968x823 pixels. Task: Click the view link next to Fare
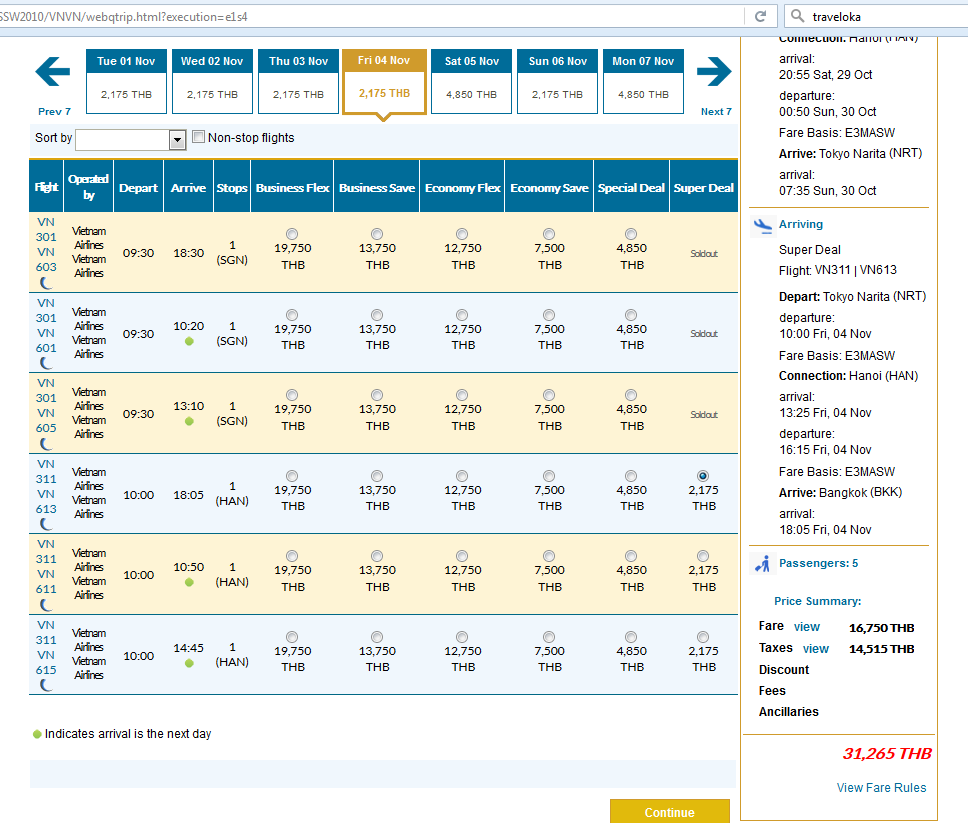coord(806,627)
